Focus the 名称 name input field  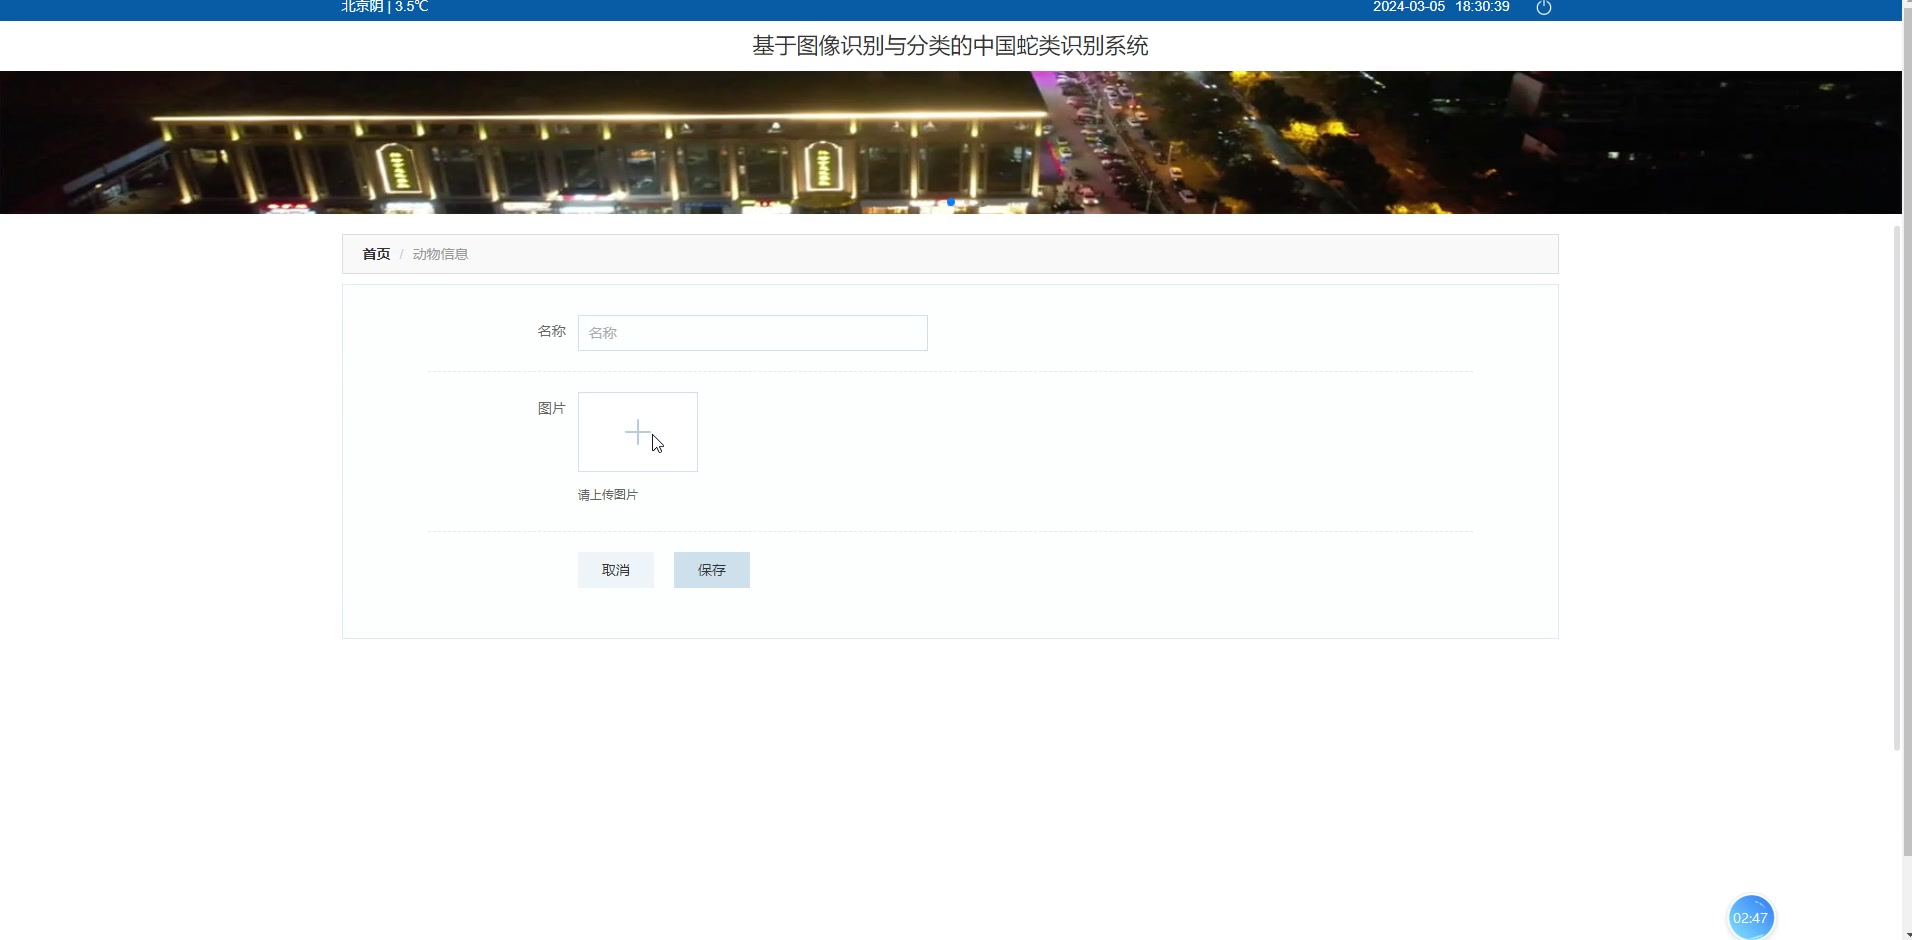pos(753,333)
